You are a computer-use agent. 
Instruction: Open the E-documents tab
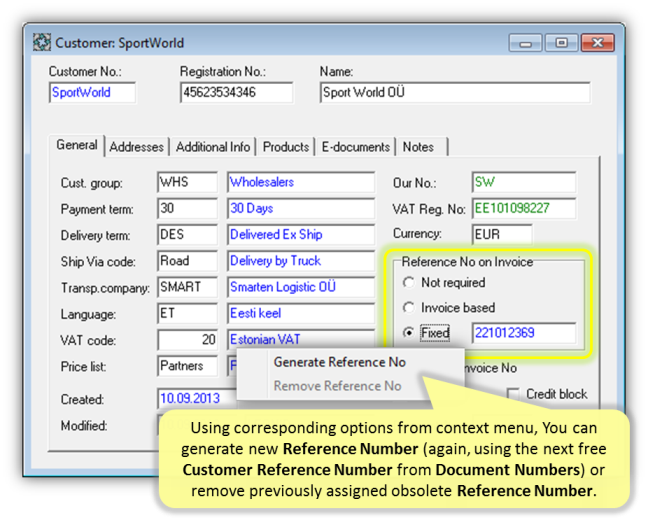[355, 147]
